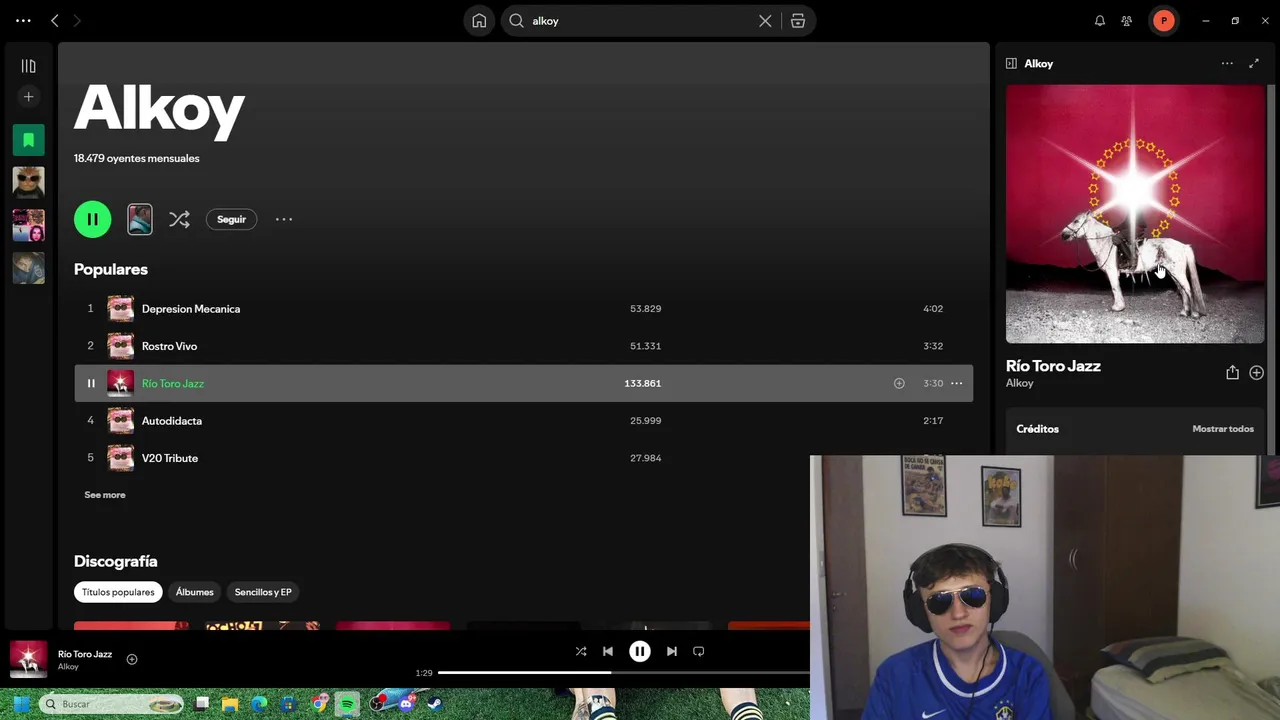Add track to library from side panel
The height and width of the screenshot is (720, 1280).
point(1256,372)
